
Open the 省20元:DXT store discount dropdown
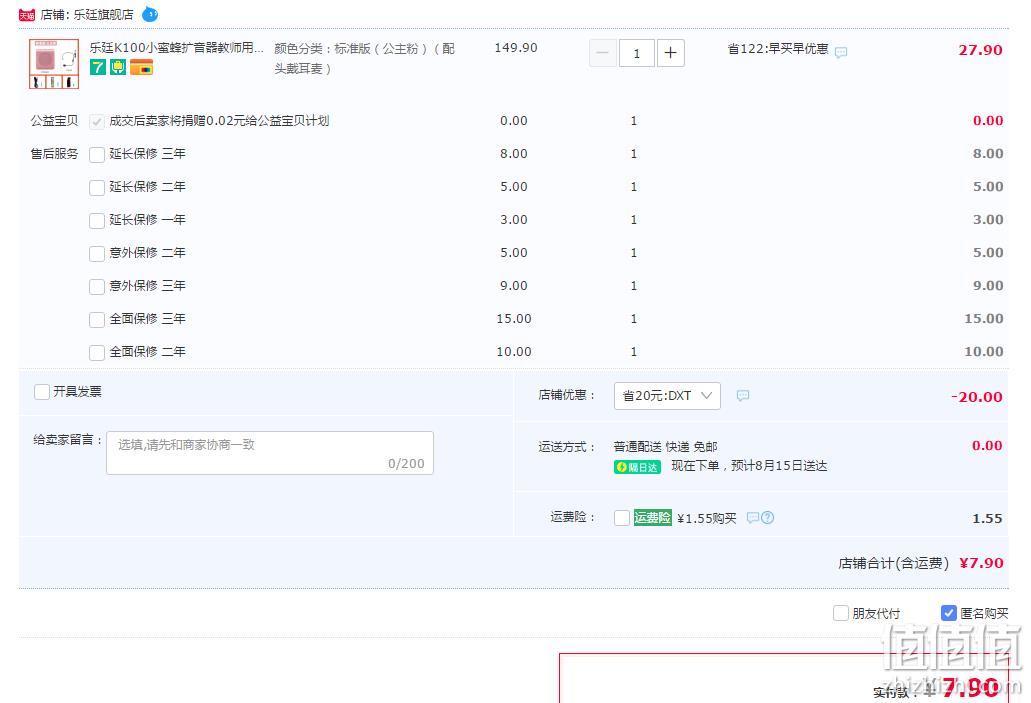[667, 396]
